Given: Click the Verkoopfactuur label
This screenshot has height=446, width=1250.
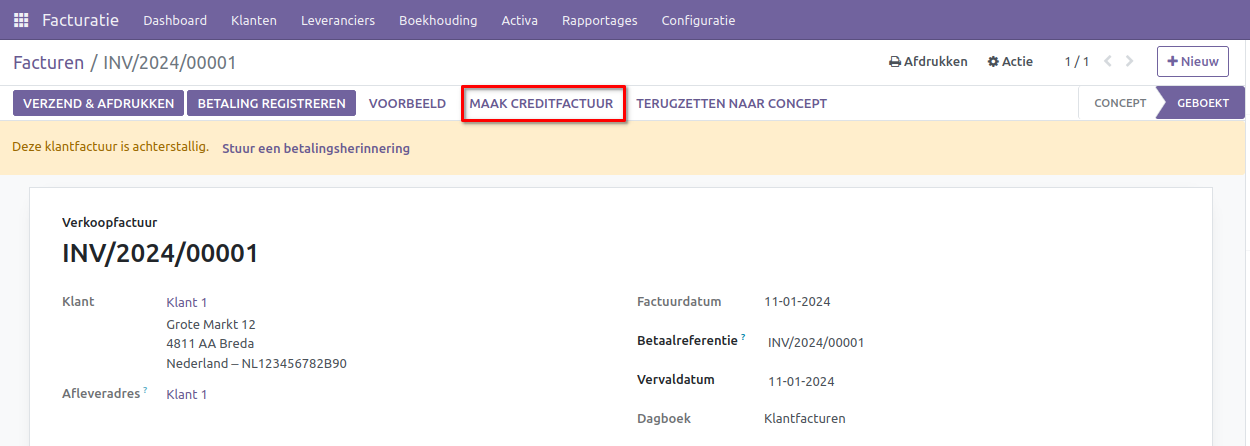Looking at the screenshot, I should [x=109, y=222].
